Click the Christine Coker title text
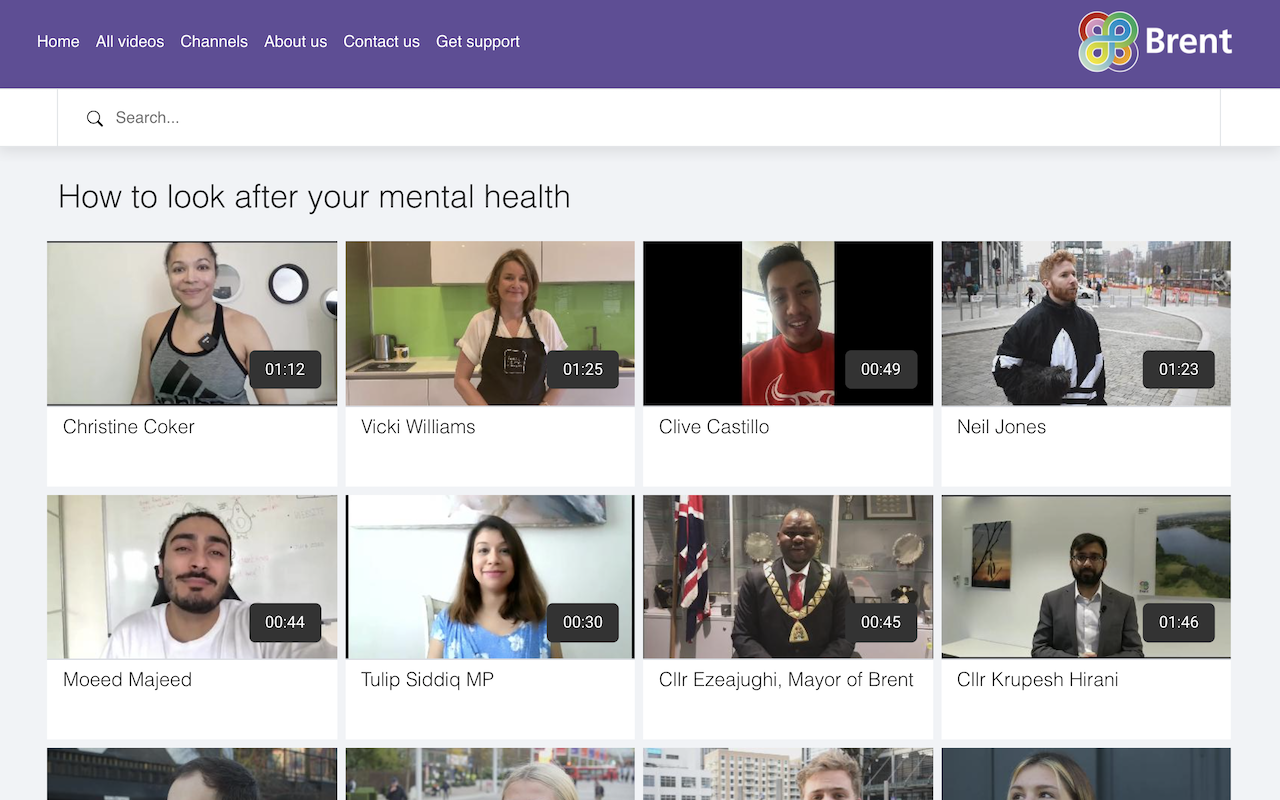Screen dimensions: 1280x800 pyautogui.click(x=129, y=427)
